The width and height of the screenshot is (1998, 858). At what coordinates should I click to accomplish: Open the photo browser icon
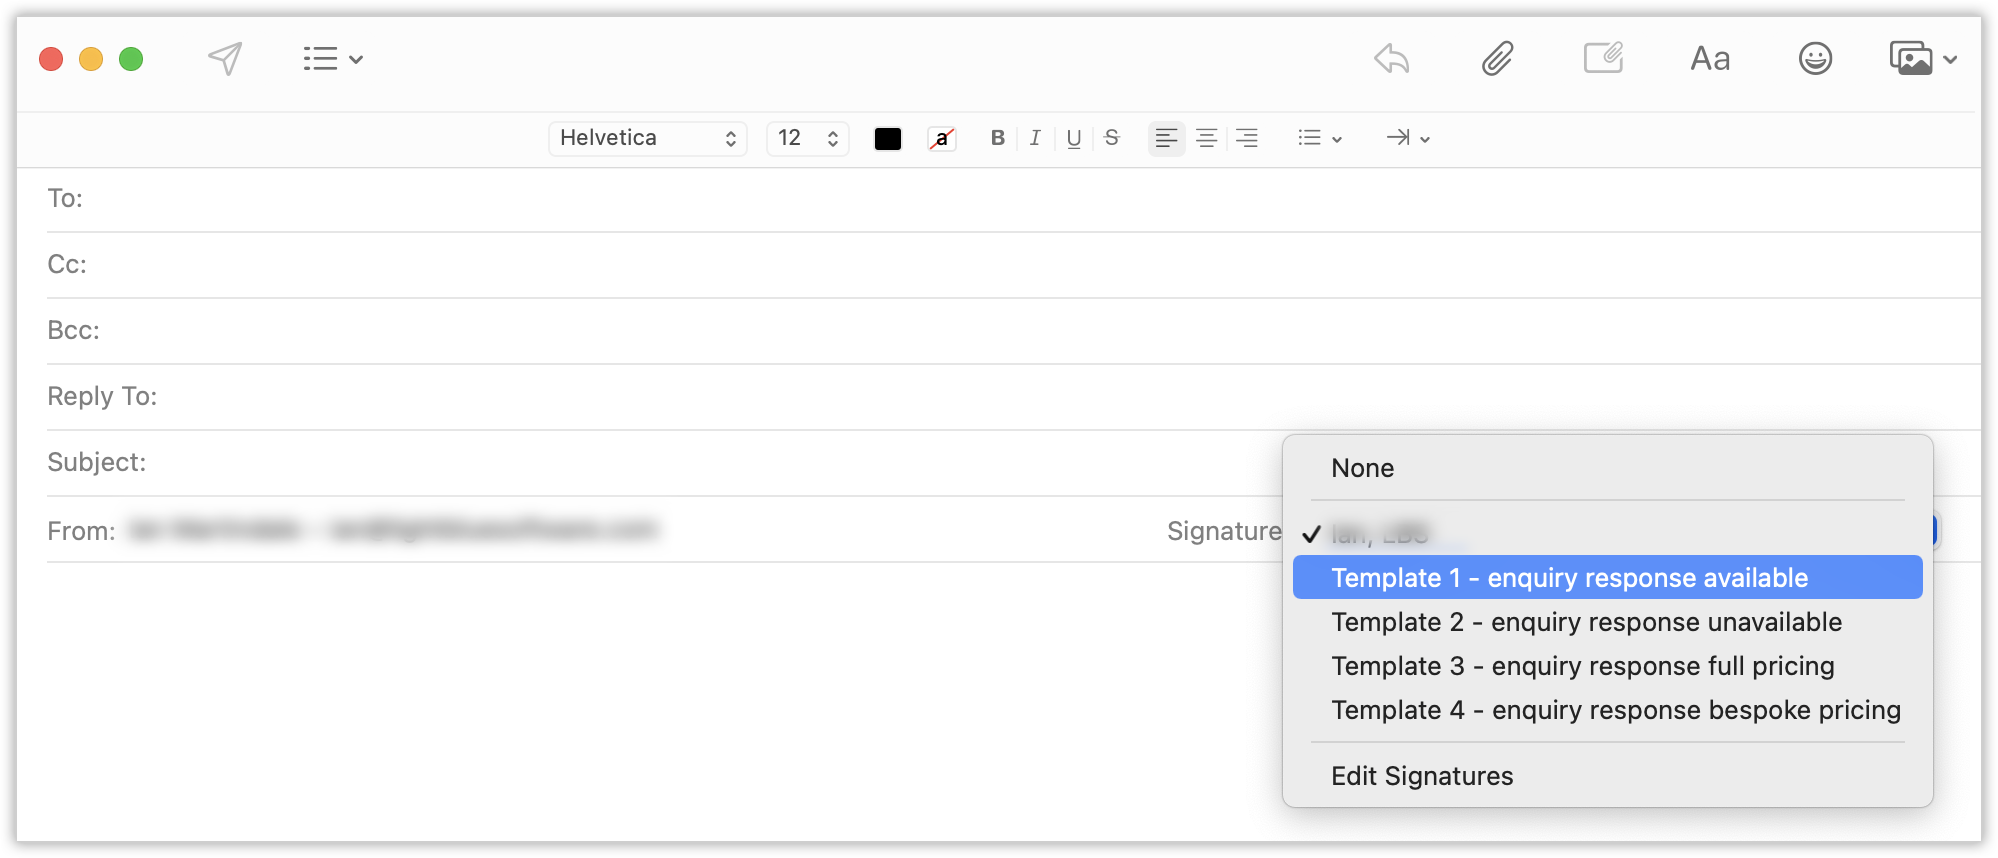point(1911,58)
